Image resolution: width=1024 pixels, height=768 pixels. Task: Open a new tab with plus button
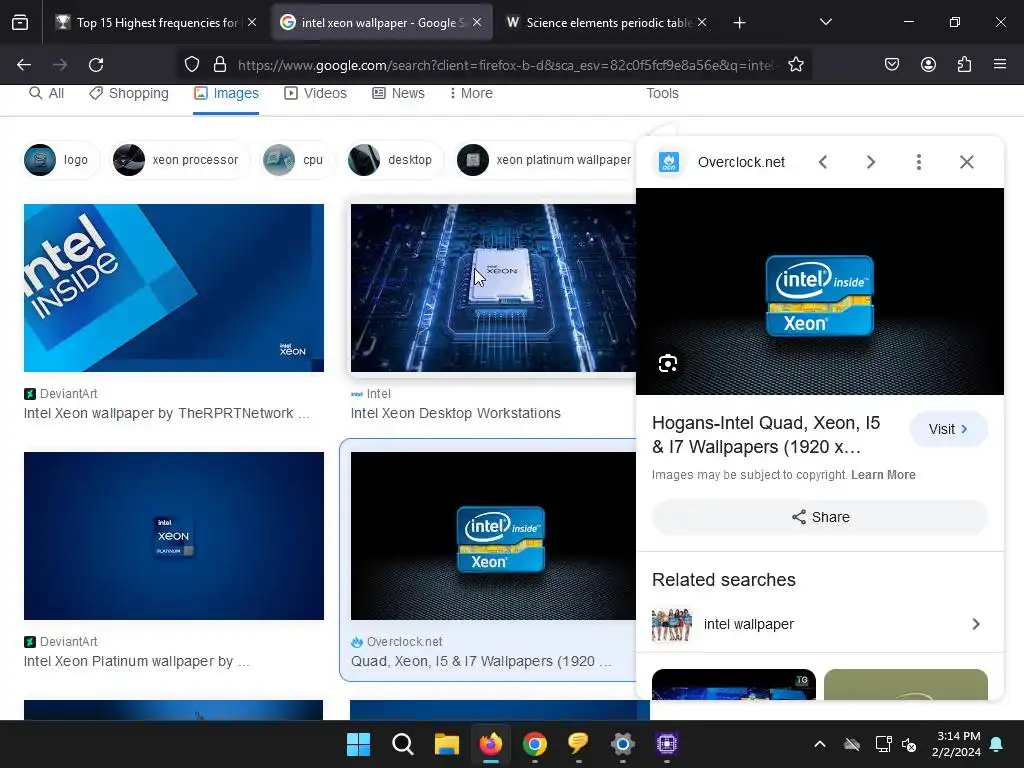click(x=739, y=23)
